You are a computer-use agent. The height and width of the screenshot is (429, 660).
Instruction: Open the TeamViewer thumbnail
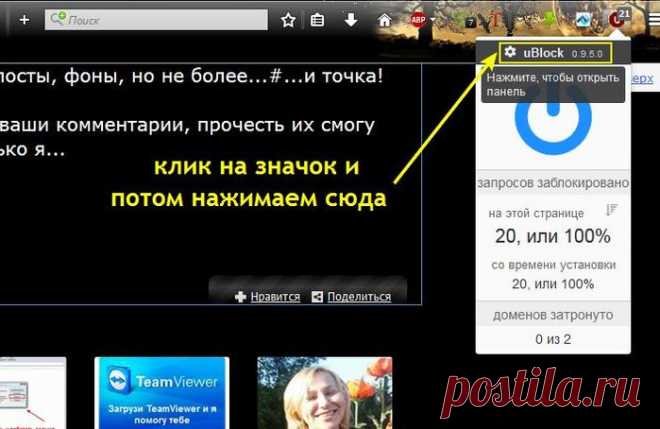162,393
